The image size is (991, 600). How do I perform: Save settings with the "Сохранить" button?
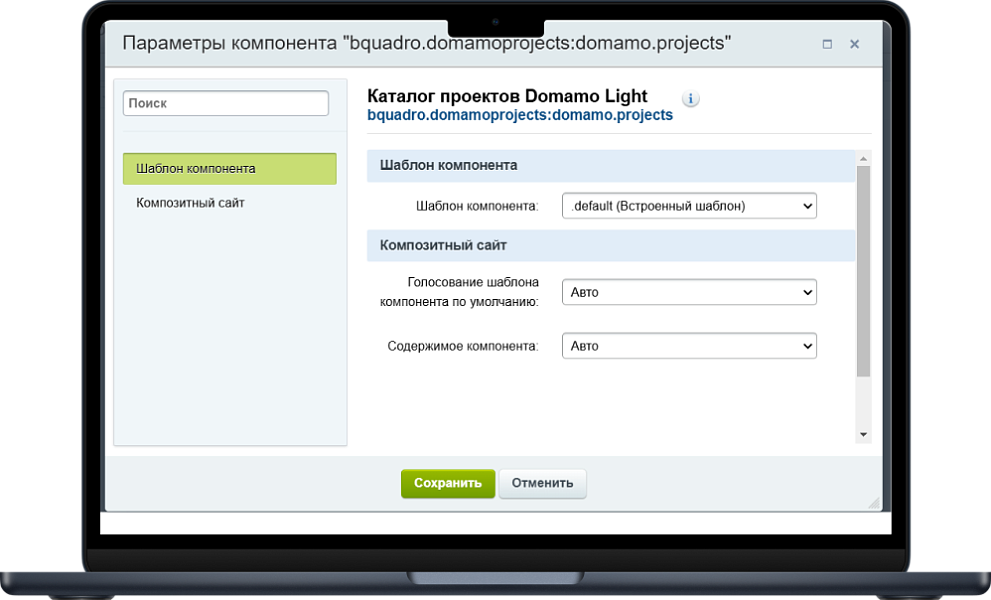(x=447, y=483)
